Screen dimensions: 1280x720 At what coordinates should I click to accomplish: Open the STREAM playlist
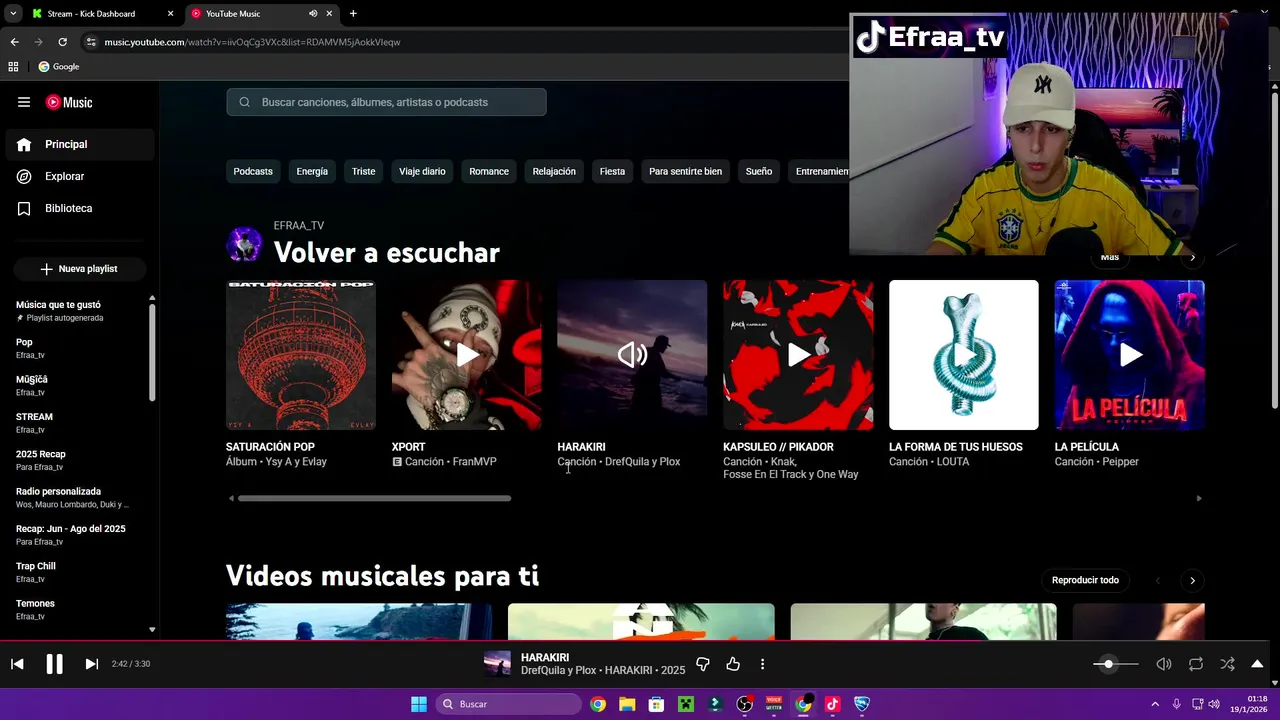click(80, 423)
